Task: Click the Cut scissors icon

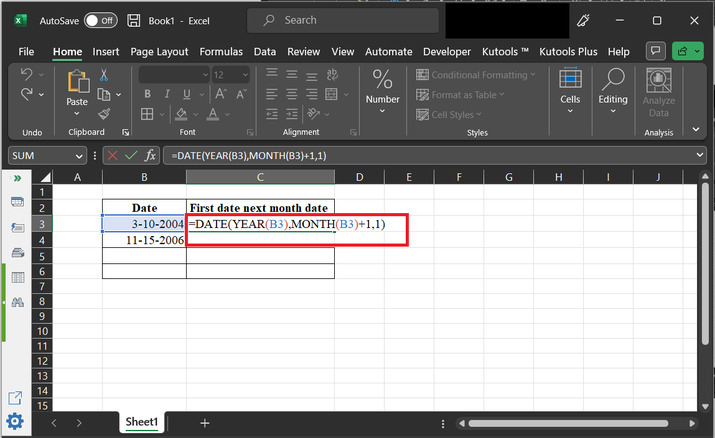Action: click(x=104, y=76)
